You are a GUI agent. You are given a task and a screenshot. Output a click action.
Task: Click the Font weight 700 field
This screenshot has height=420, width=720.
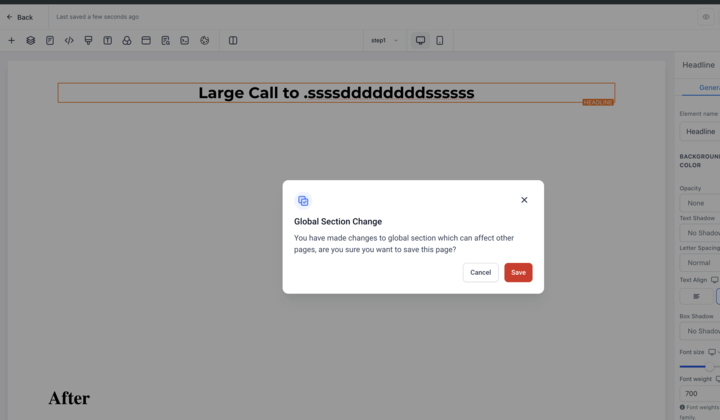tap(700, 393)
